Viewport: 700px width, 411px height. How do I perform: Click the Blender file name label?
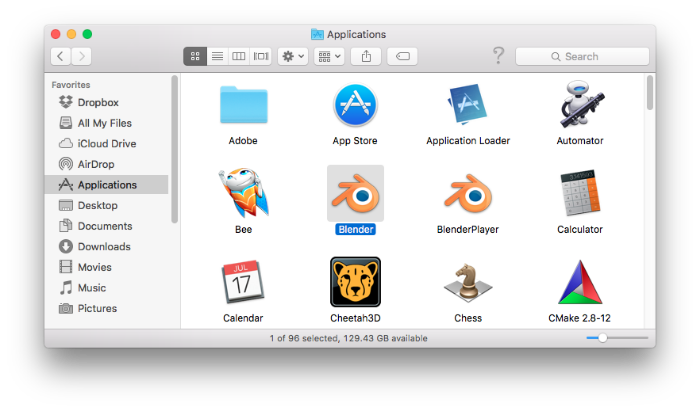click(355, 229)
